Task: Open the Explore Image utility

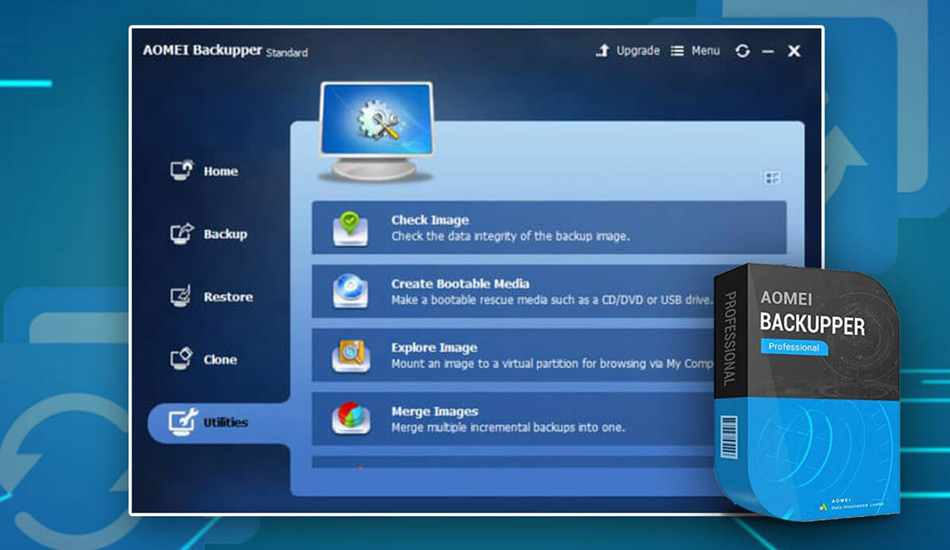Action: pos(514,356)
